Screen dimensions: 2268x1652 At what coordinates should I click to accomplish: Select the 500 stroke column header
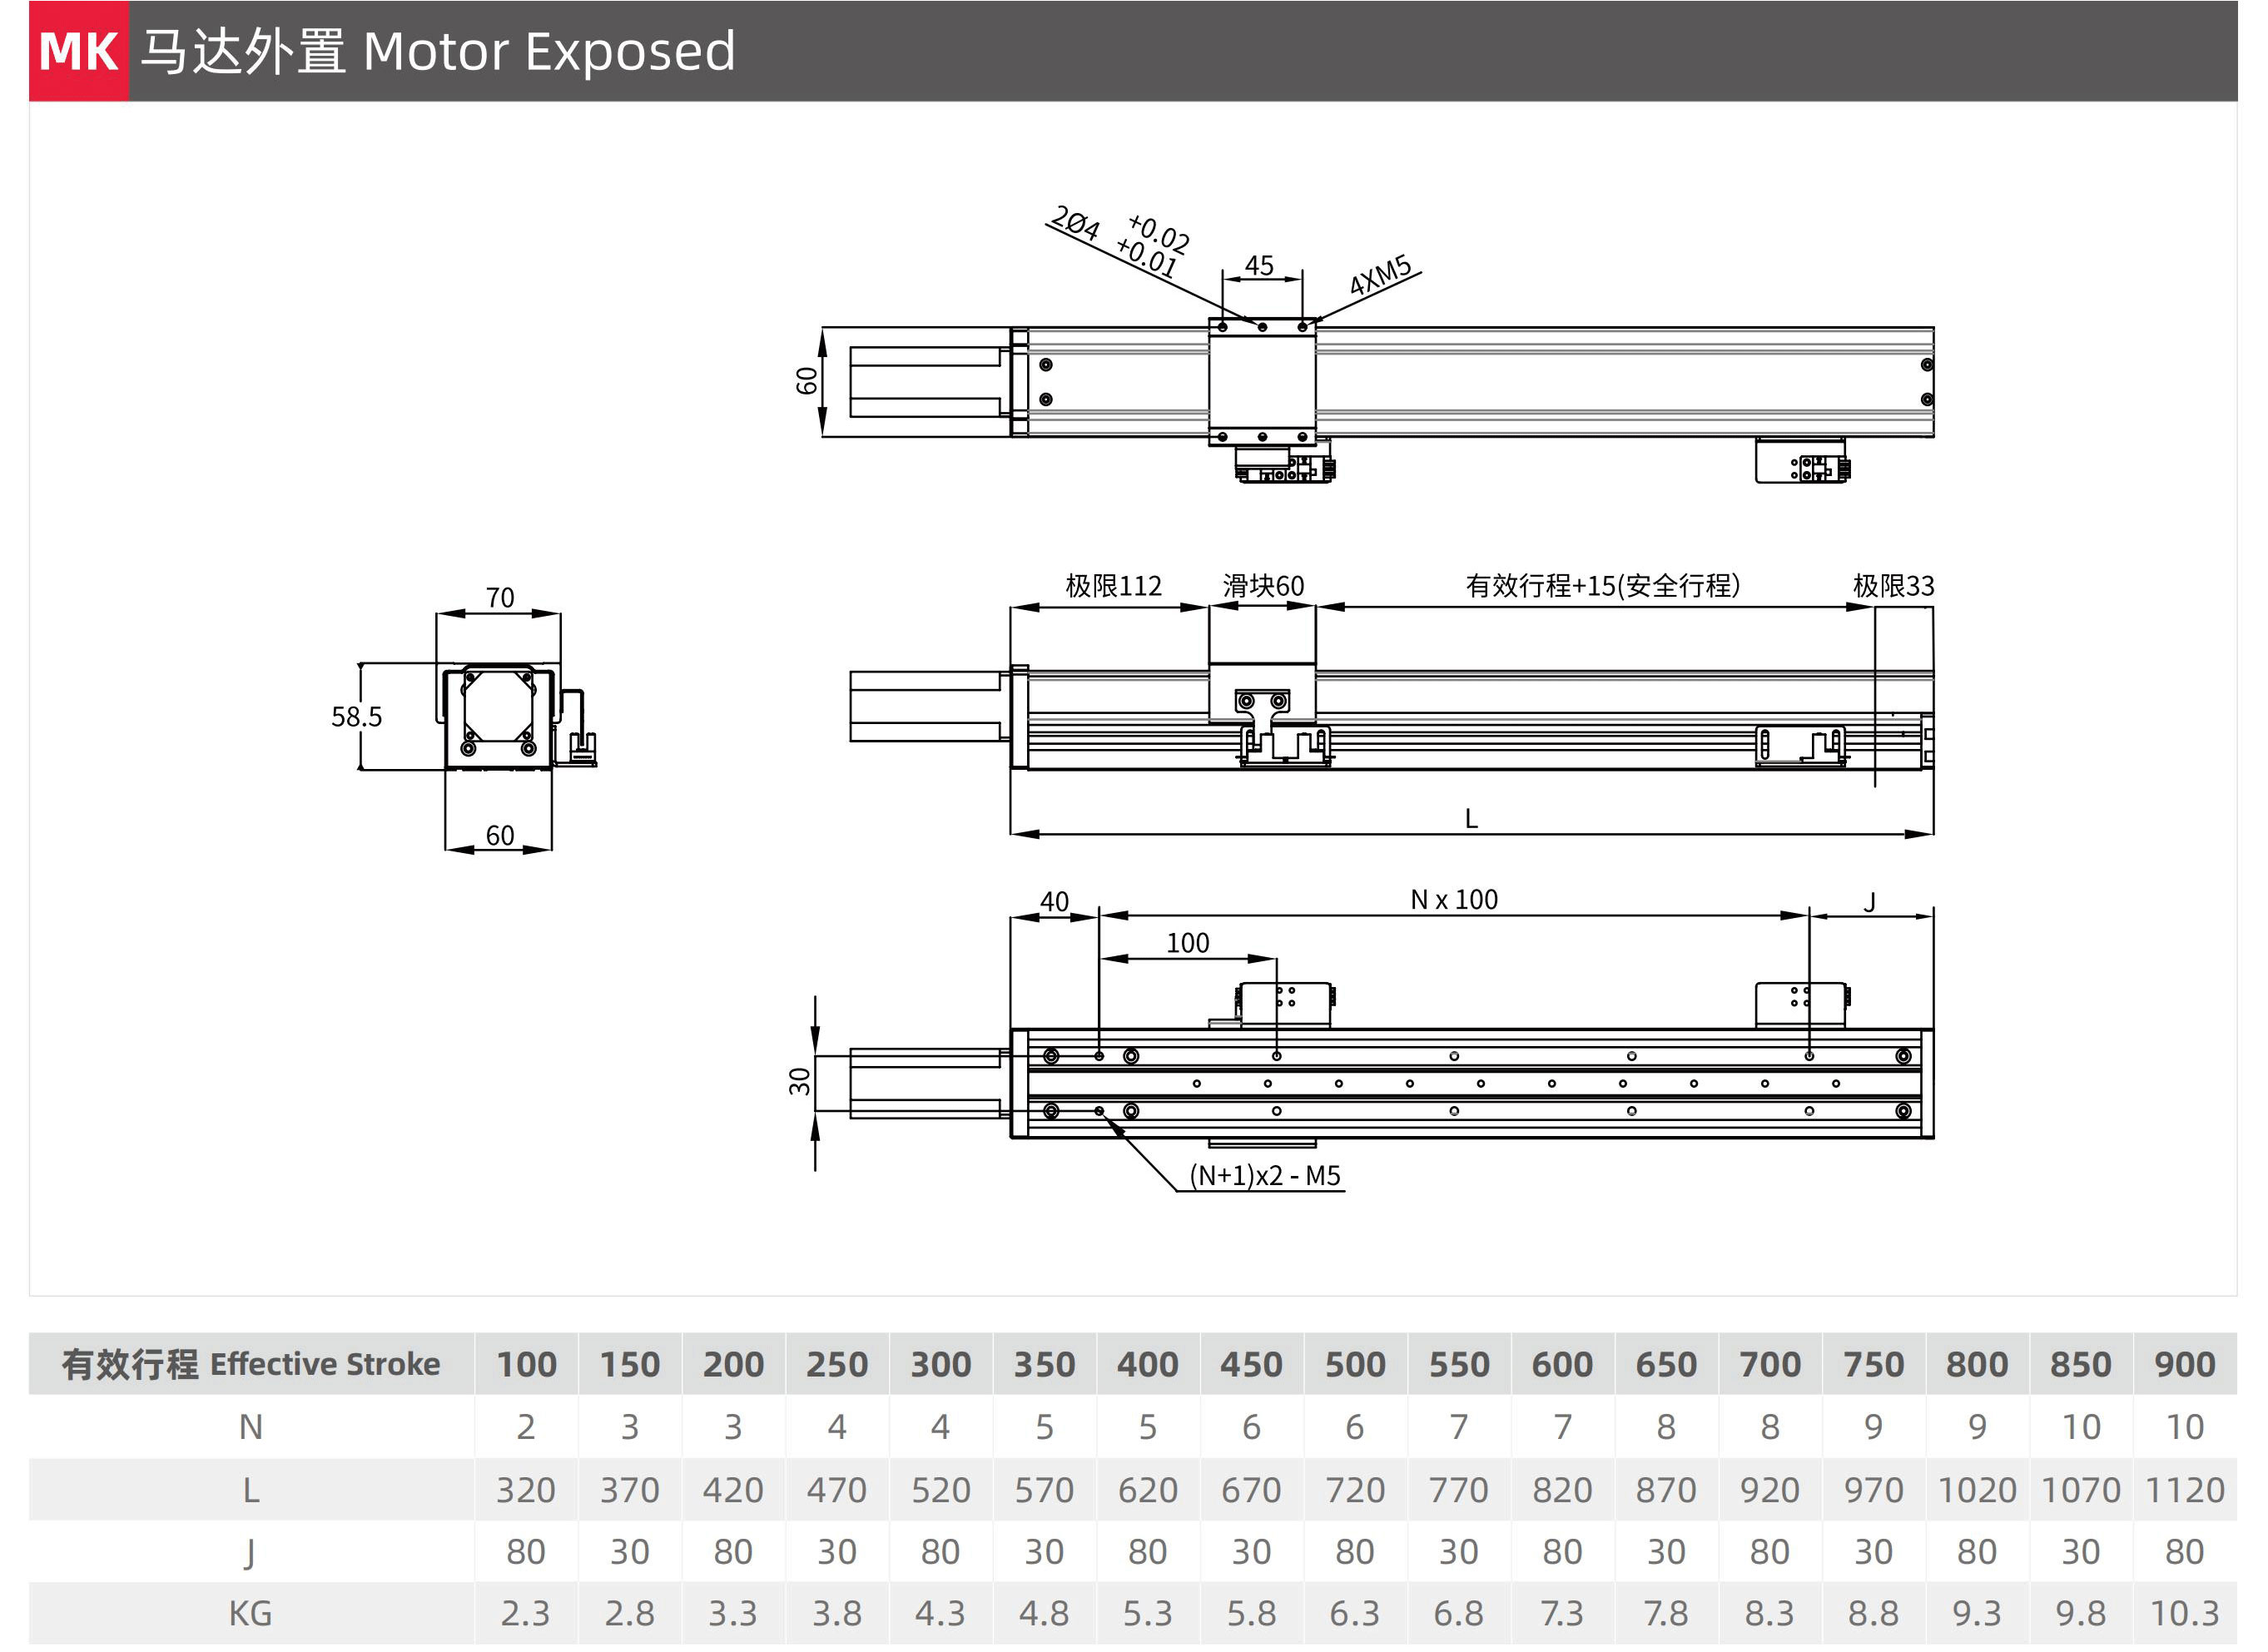tap(1355, 1364)
